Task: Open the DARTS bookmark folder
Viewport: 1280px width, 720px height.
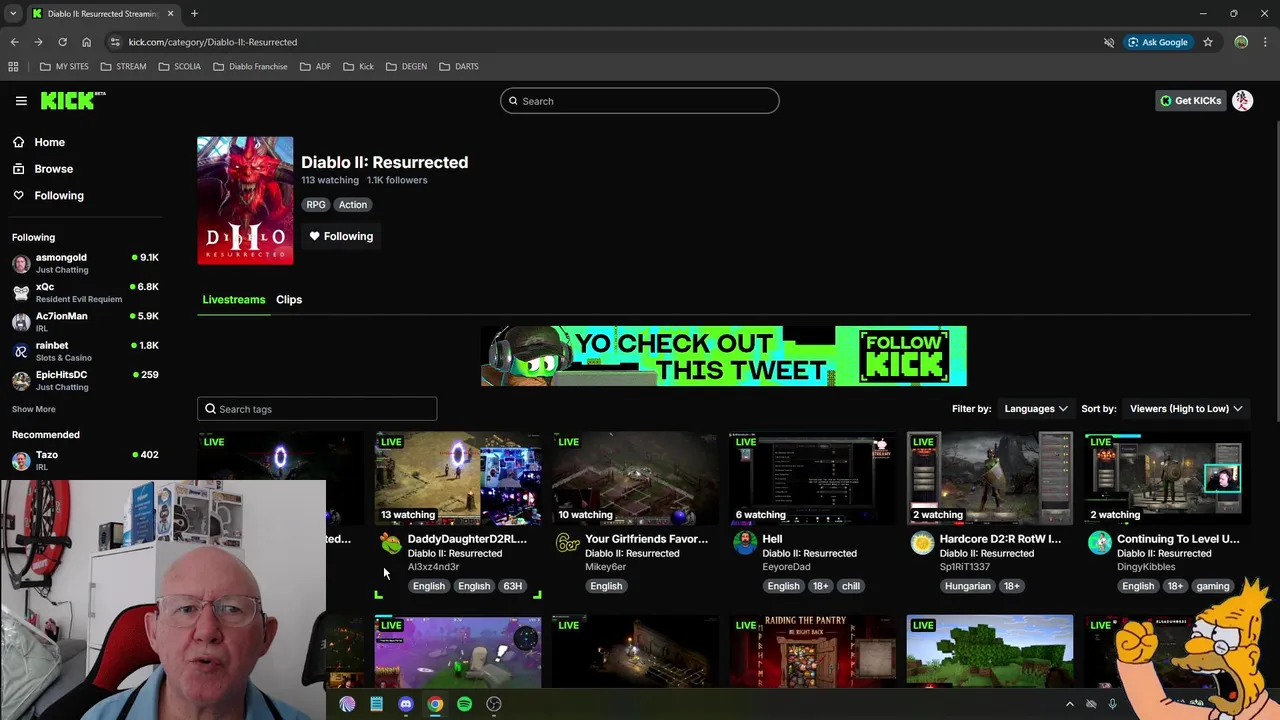Action: (458, 67)
